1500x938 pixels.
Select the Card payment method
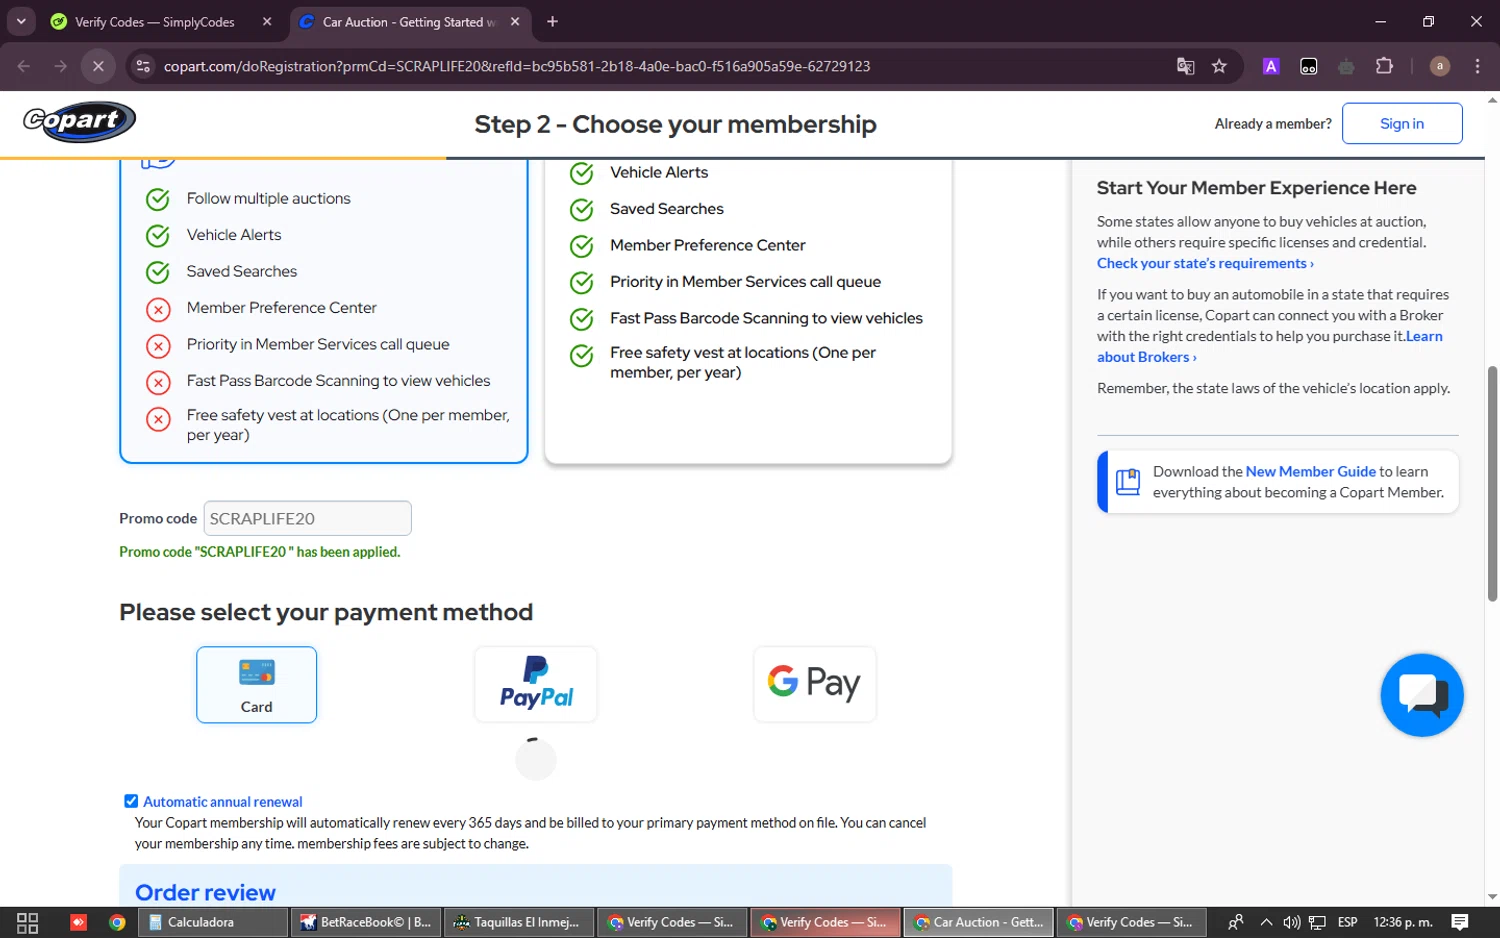pyautogui.click(x=256, y=685)
